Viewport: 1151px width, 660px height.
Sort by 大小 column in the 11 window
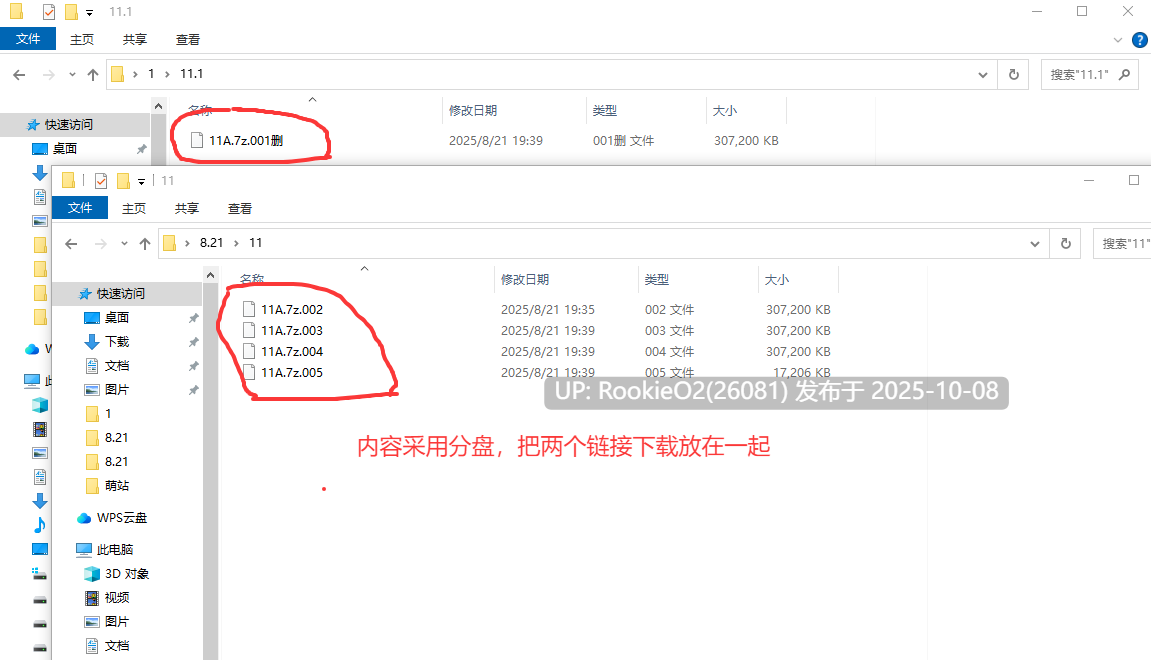[777, 280]
